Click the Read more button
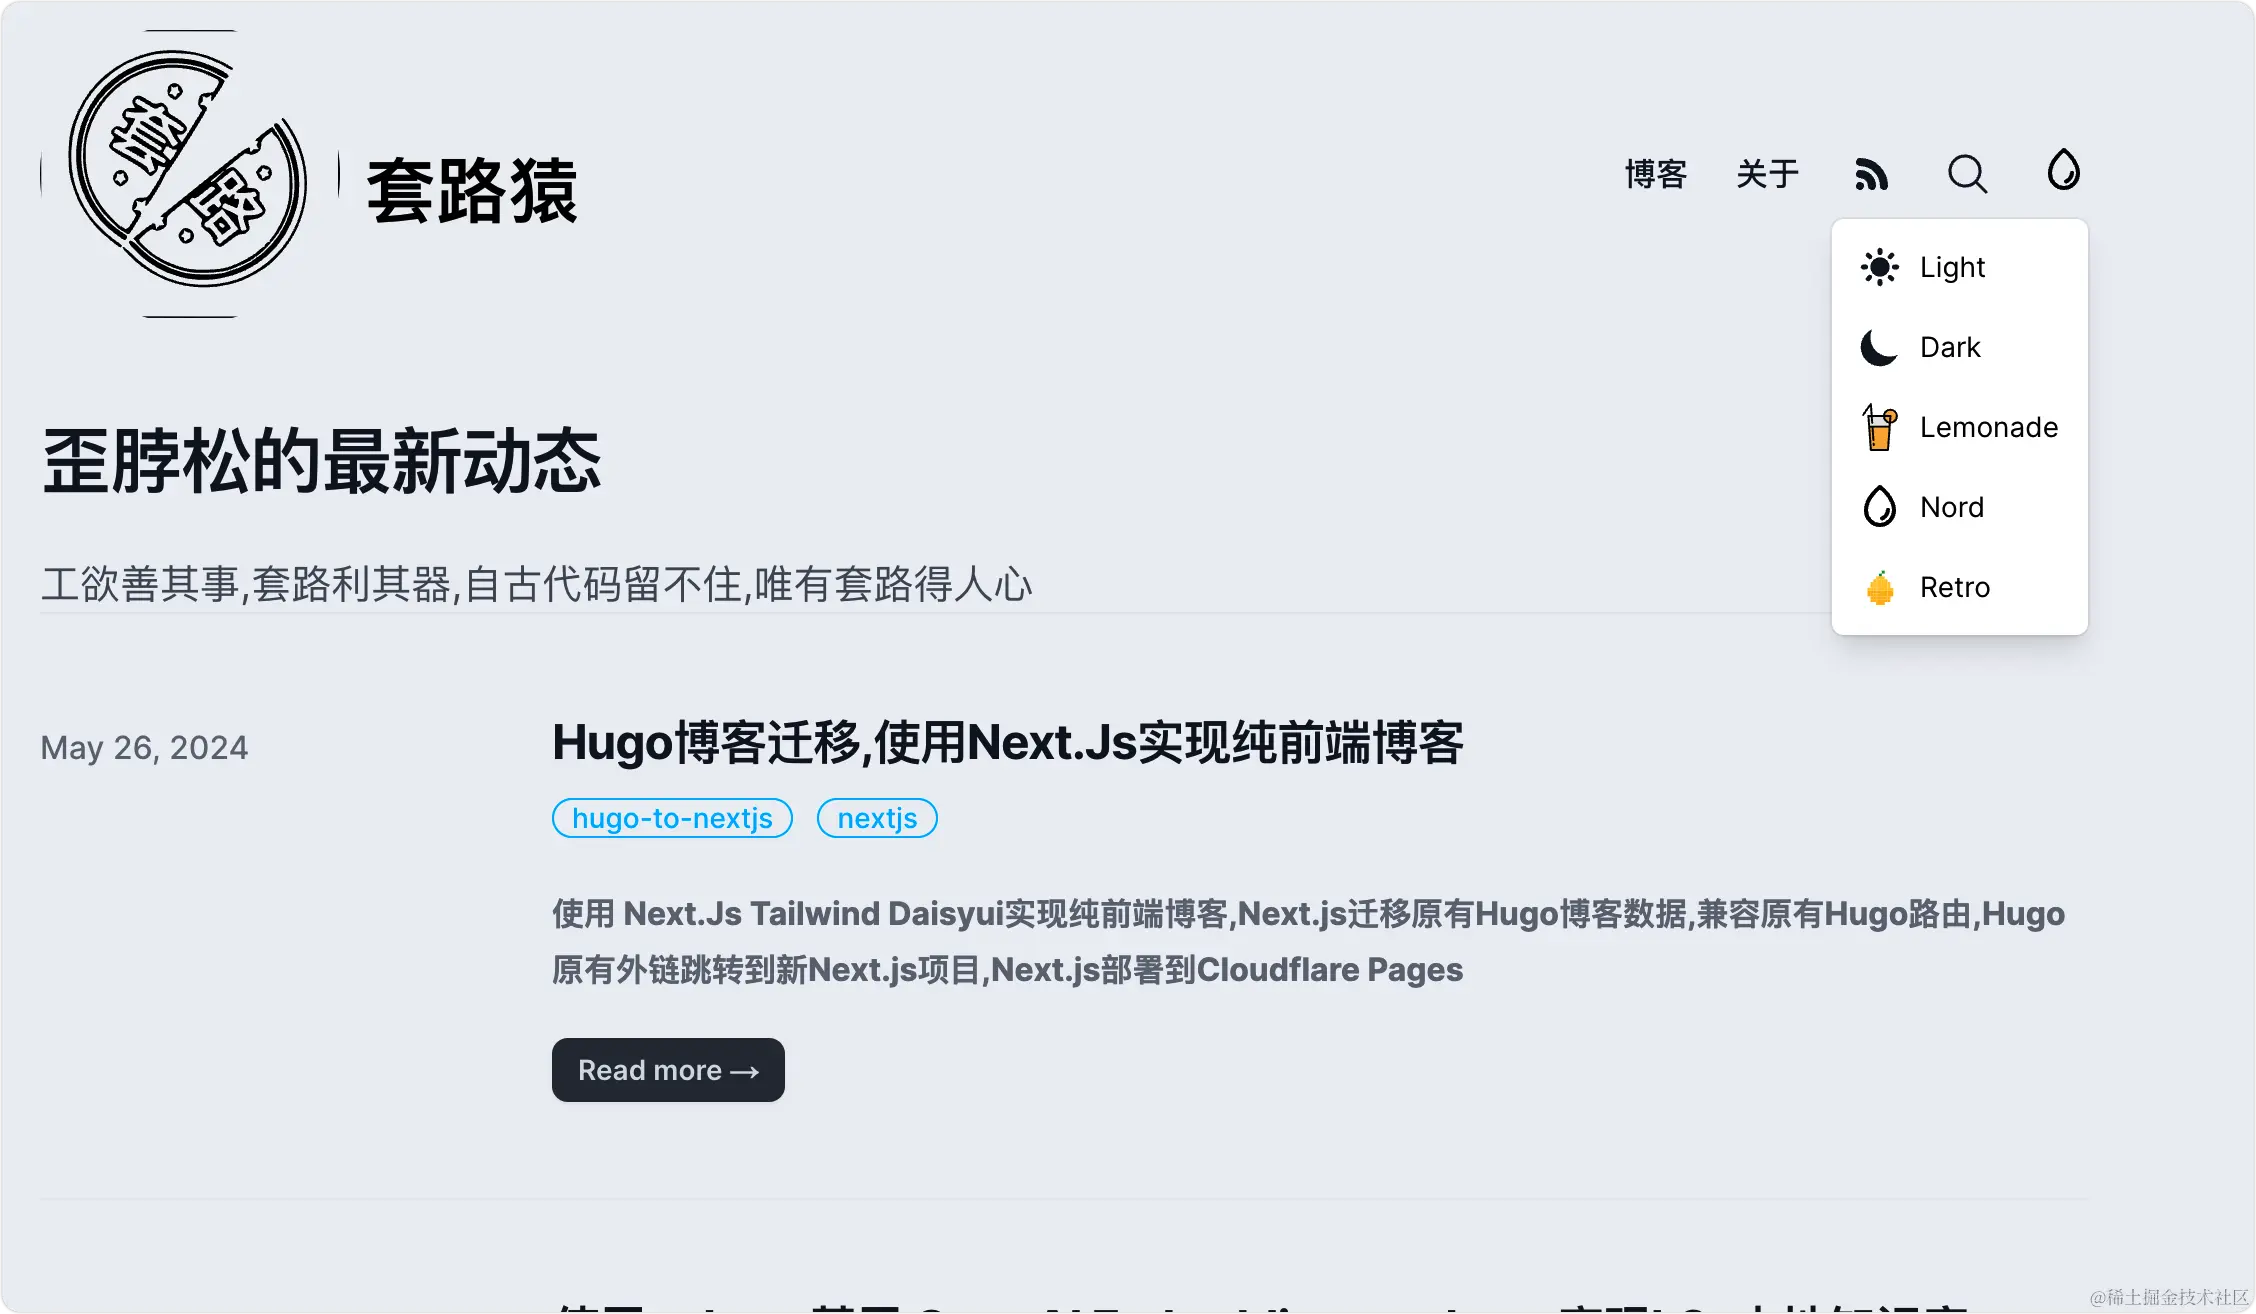 (x=668, y=1070)
